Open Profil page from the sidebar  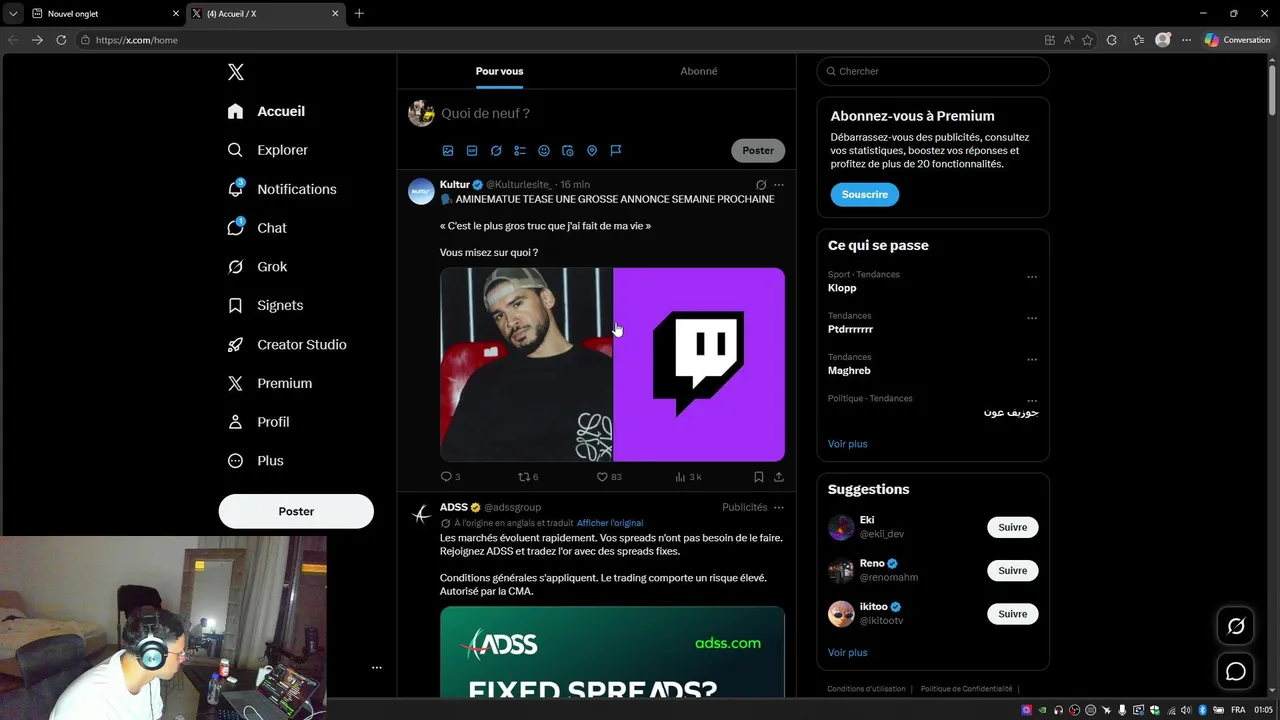pos(258,422)
